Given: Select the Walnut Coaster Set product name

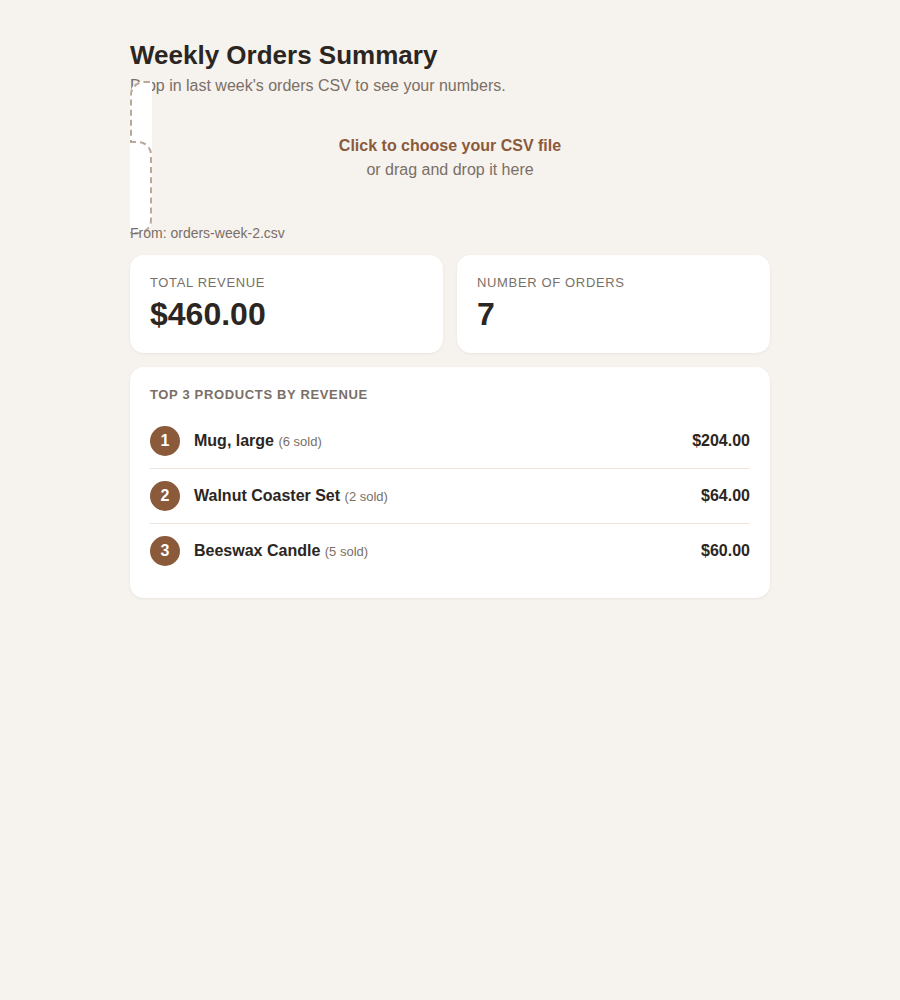Looking at the screenshot, I should 267,496.
